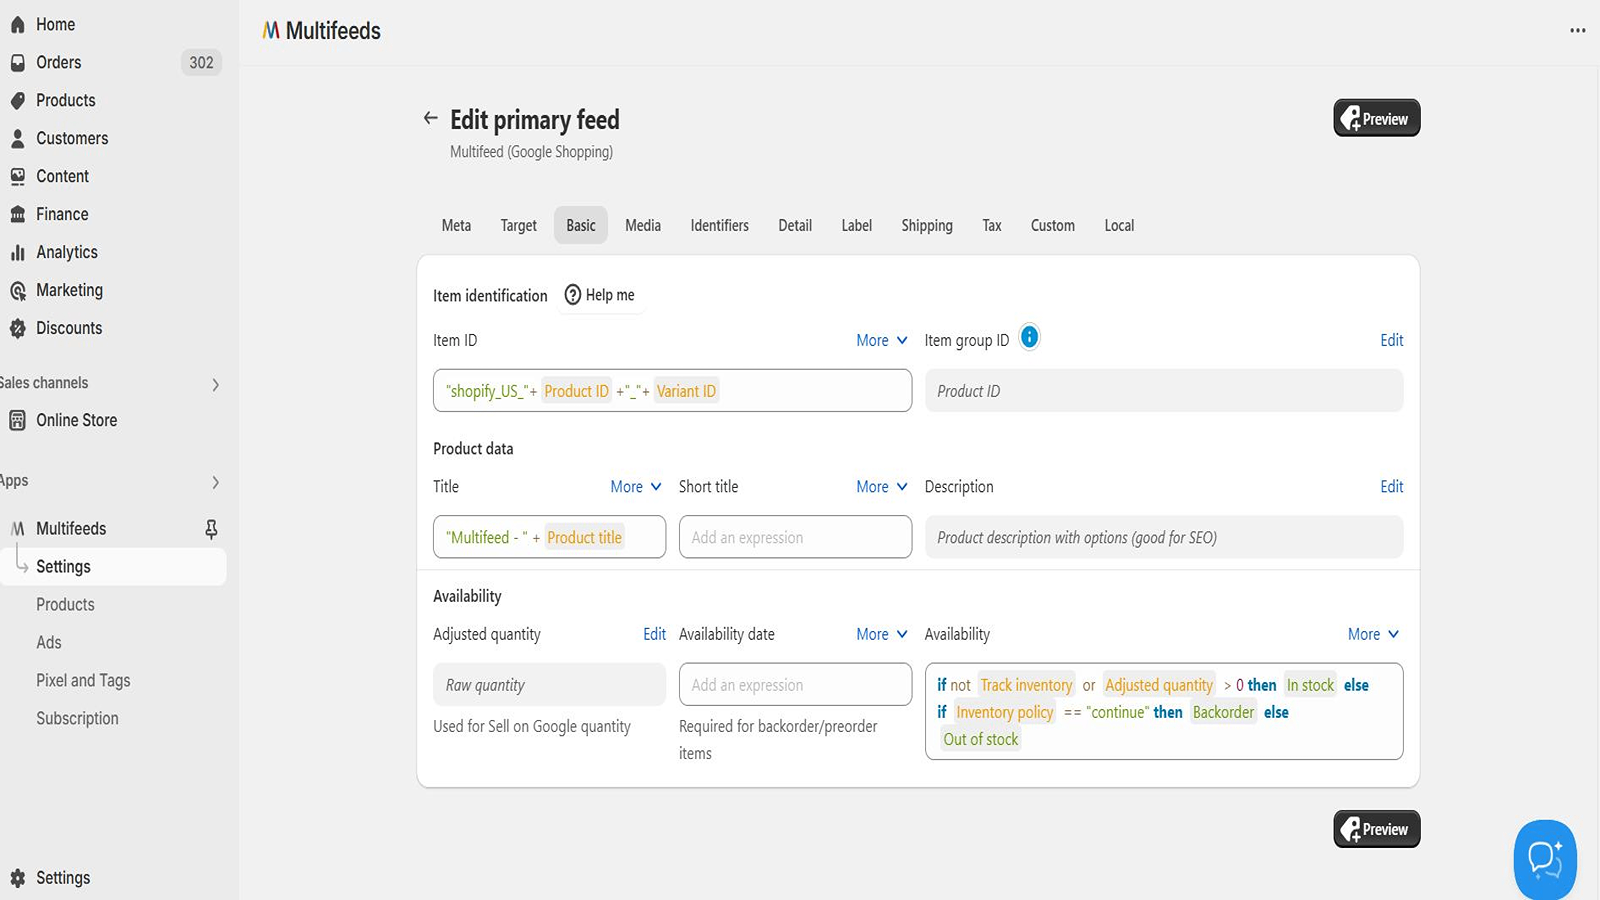Open Pixel and Tags submenu item
This screenshot has width=1600, height=900.
83,680
